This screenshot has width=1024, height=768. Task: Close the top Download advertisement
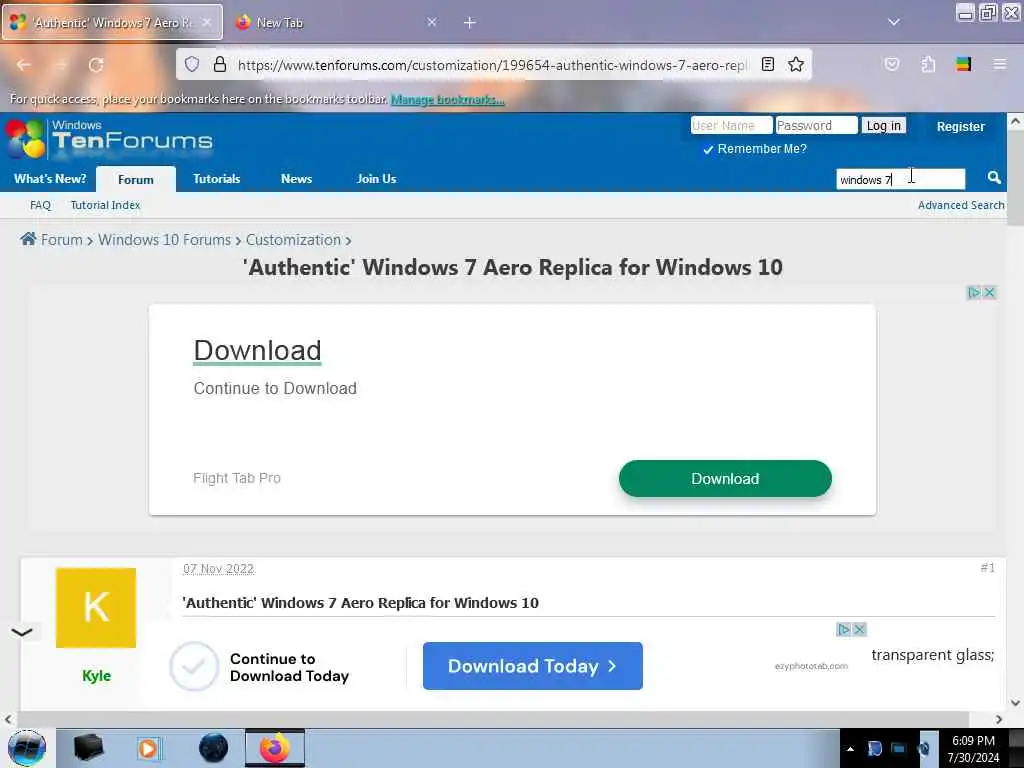(x=989, y=292)
